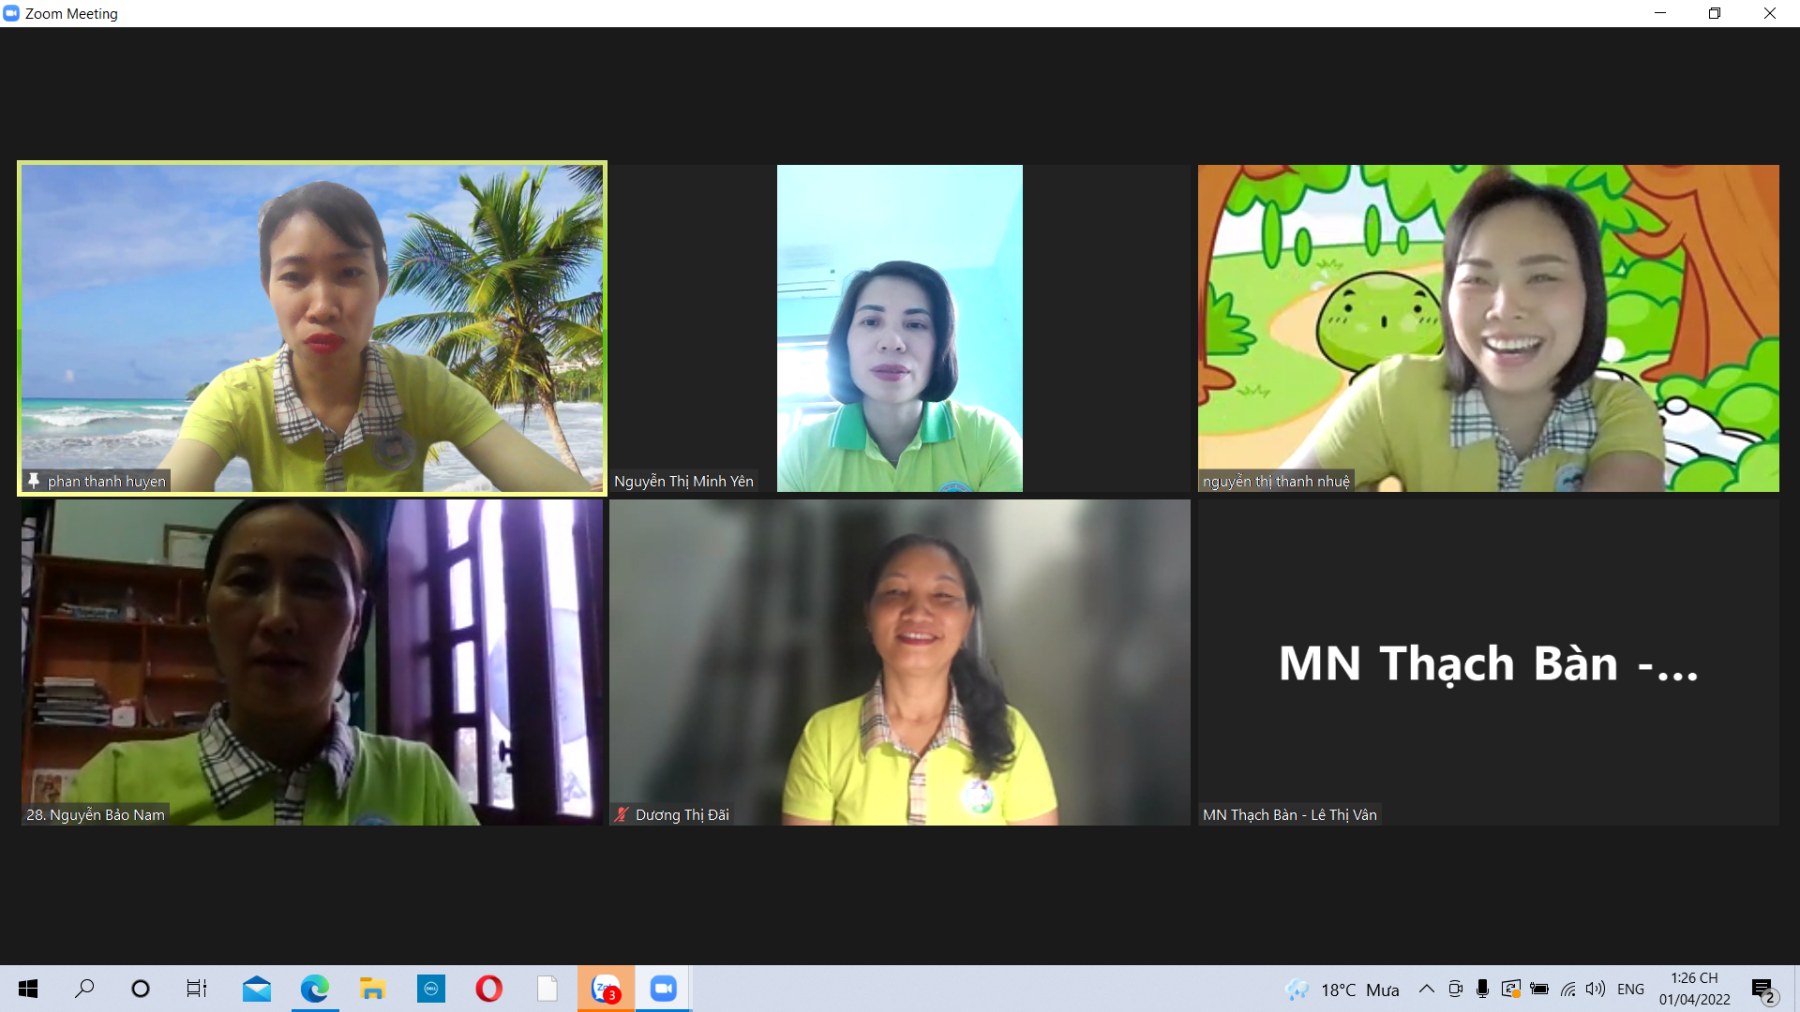
Task: Expand the hidden system tray icons chevron
Action: (x=1426, y=989)
